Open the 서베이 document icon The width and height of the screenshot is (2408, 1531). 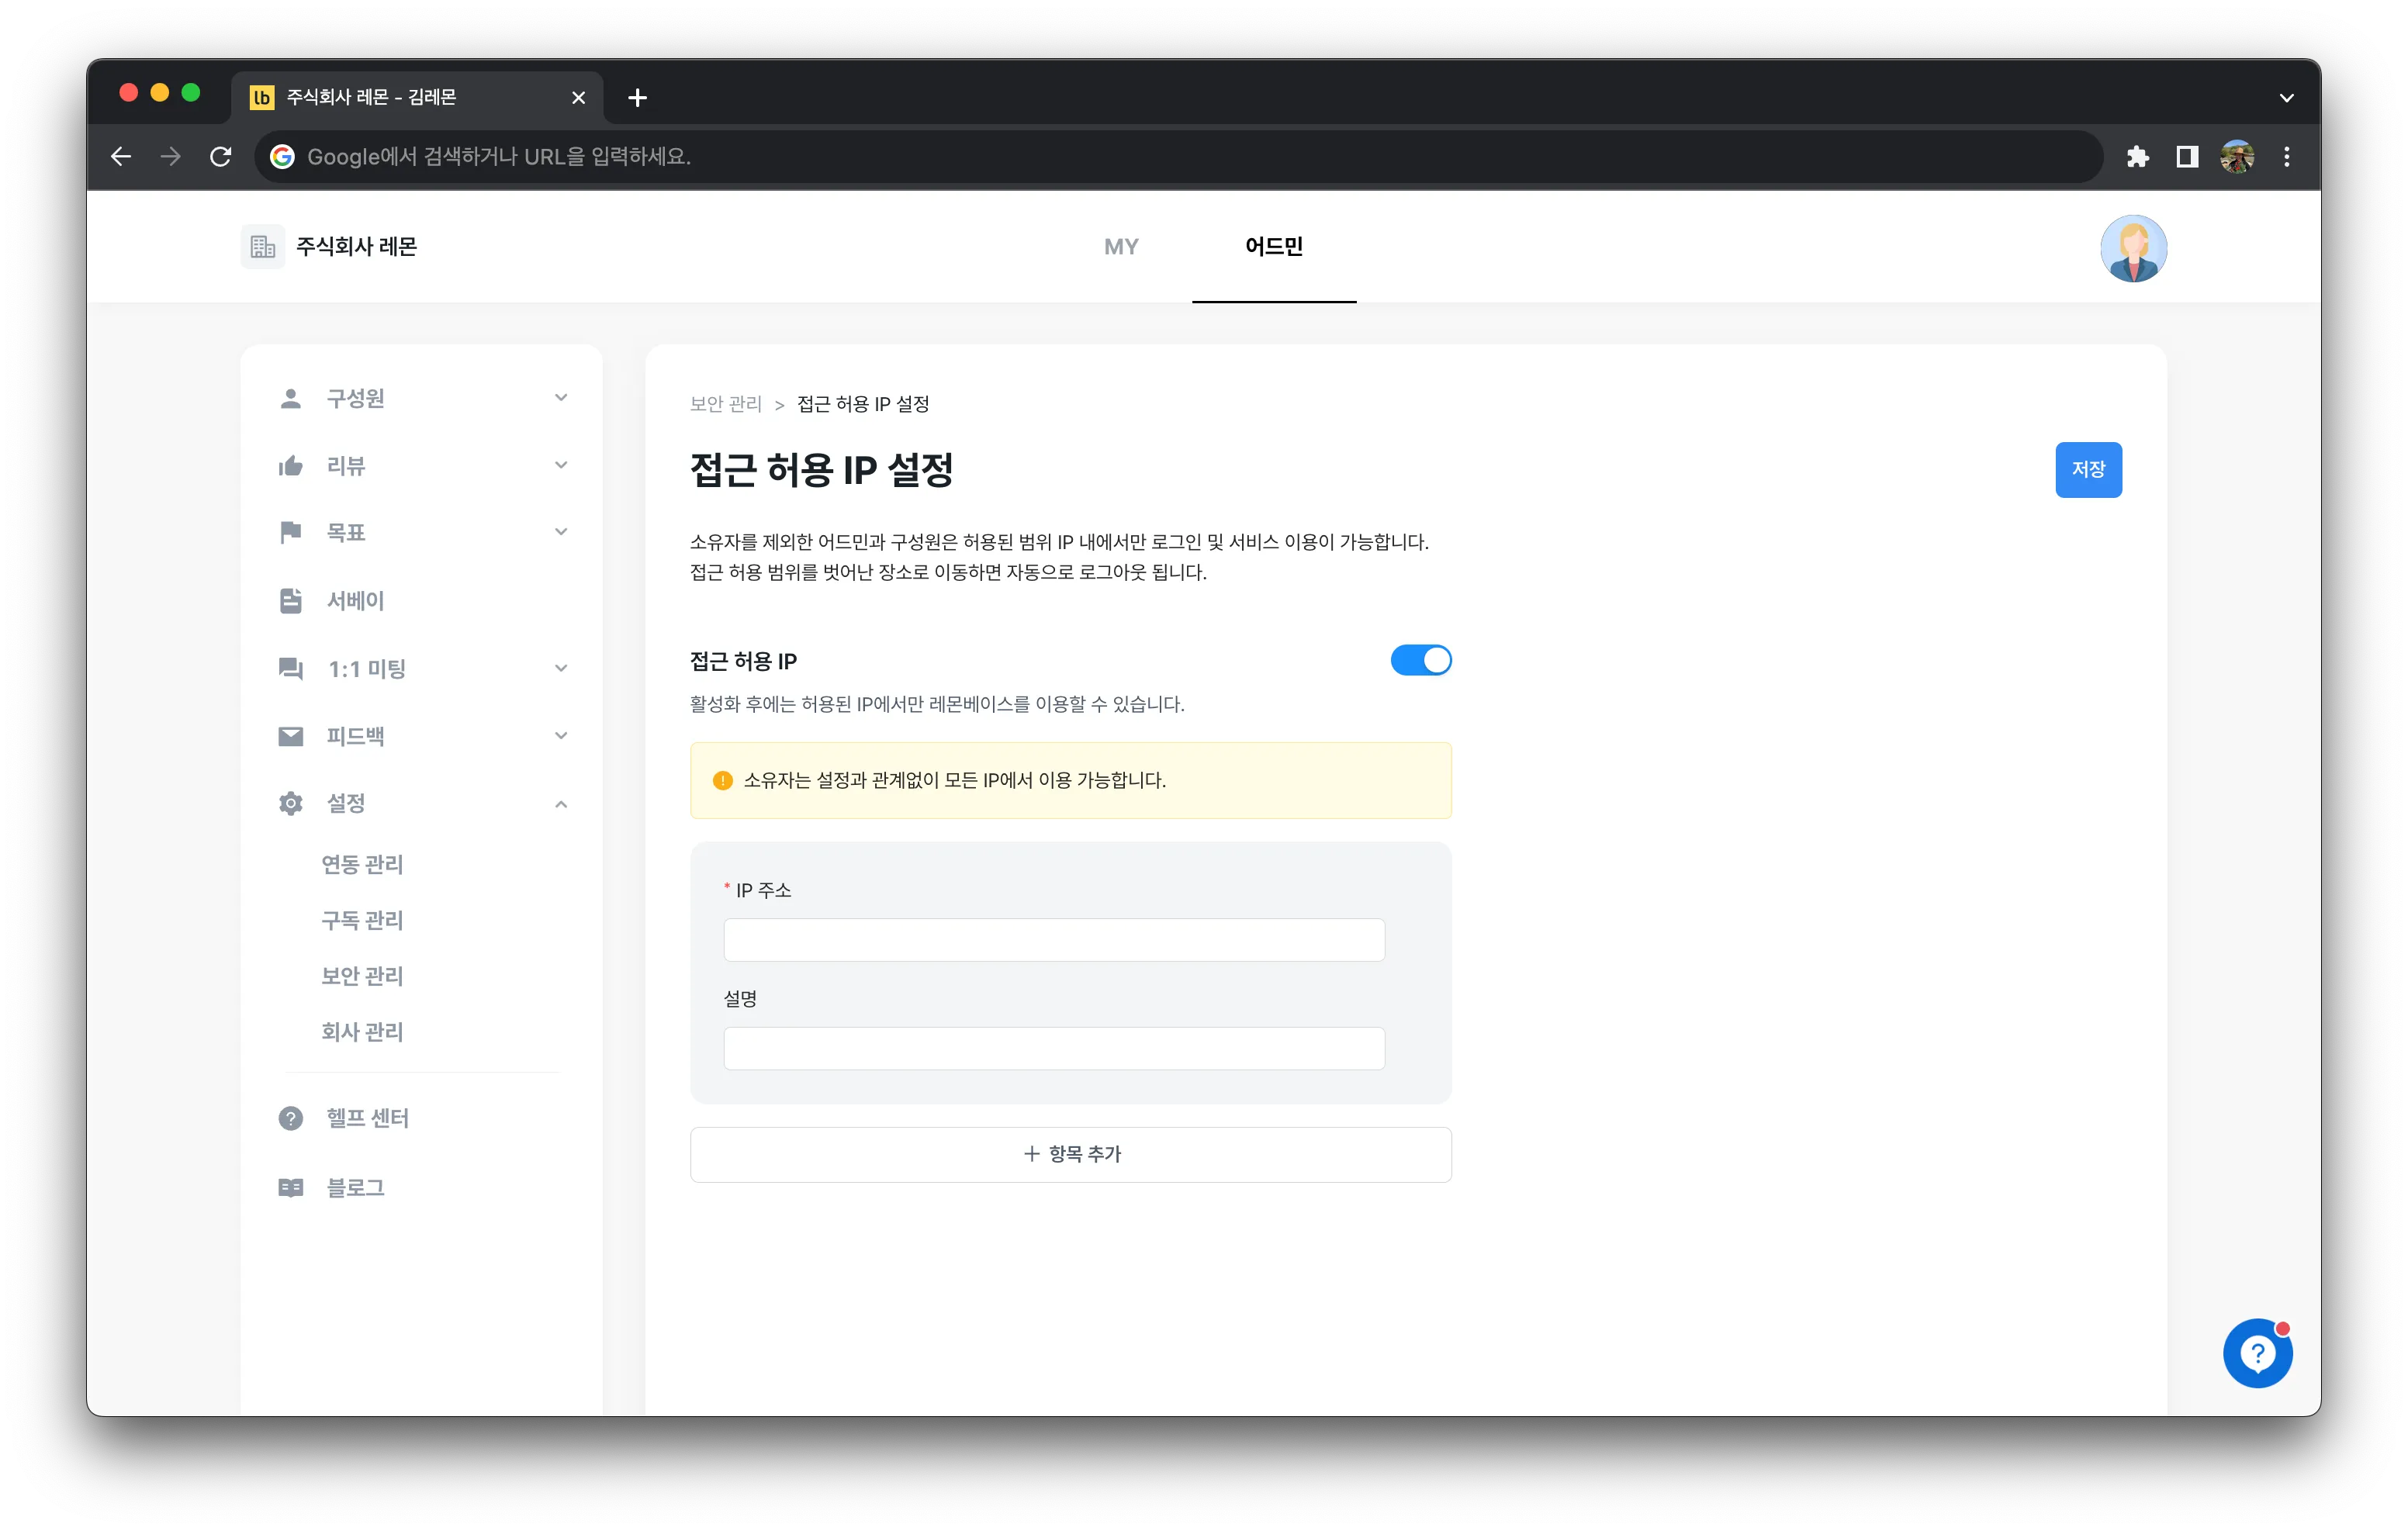tap(290, 600)
